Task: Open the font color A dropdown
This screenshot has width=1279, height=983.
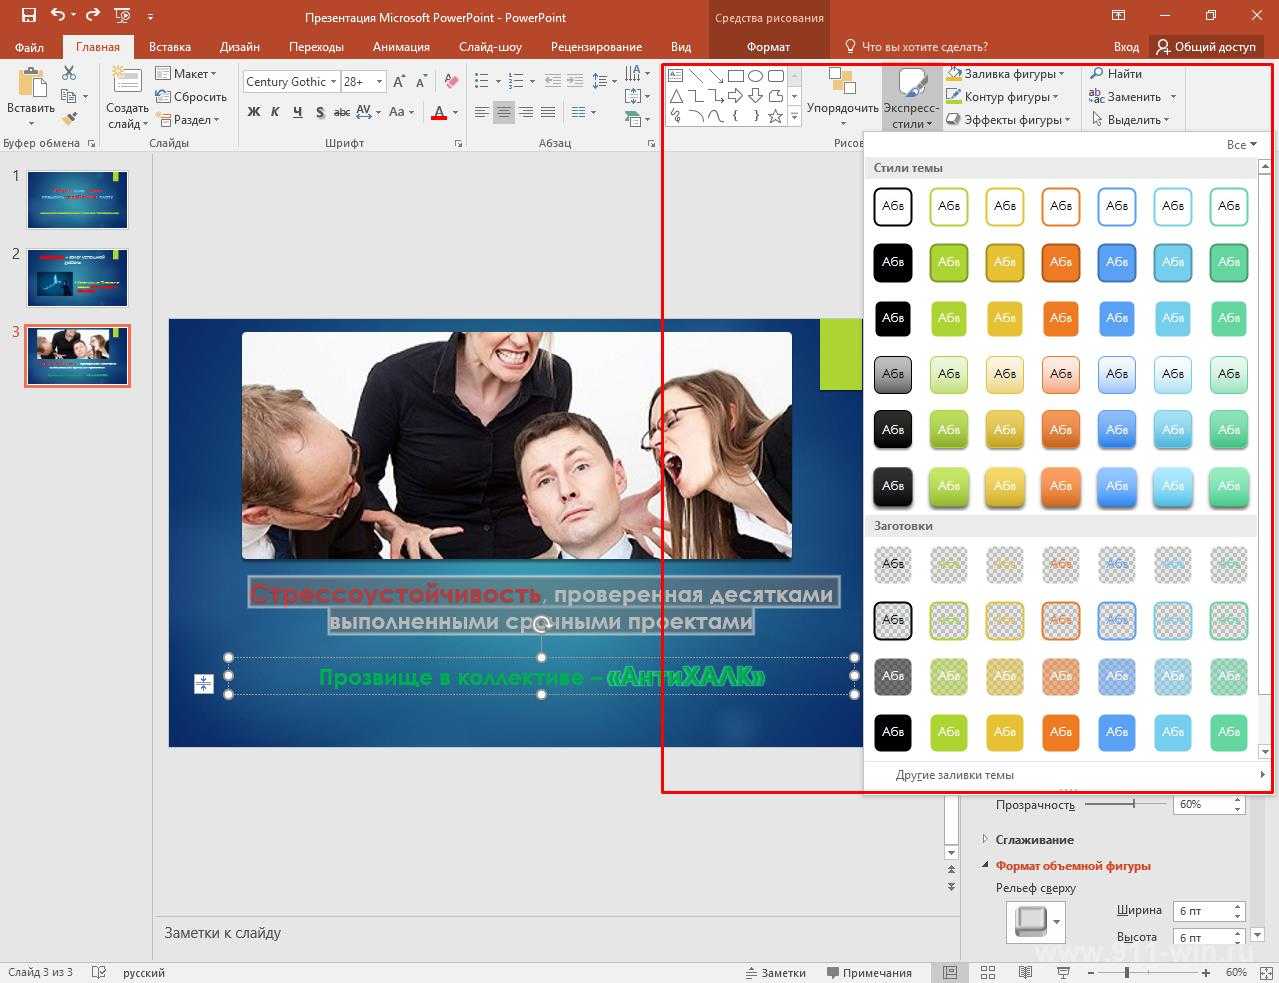Action: pyautogui.click(x=455, y=112)
